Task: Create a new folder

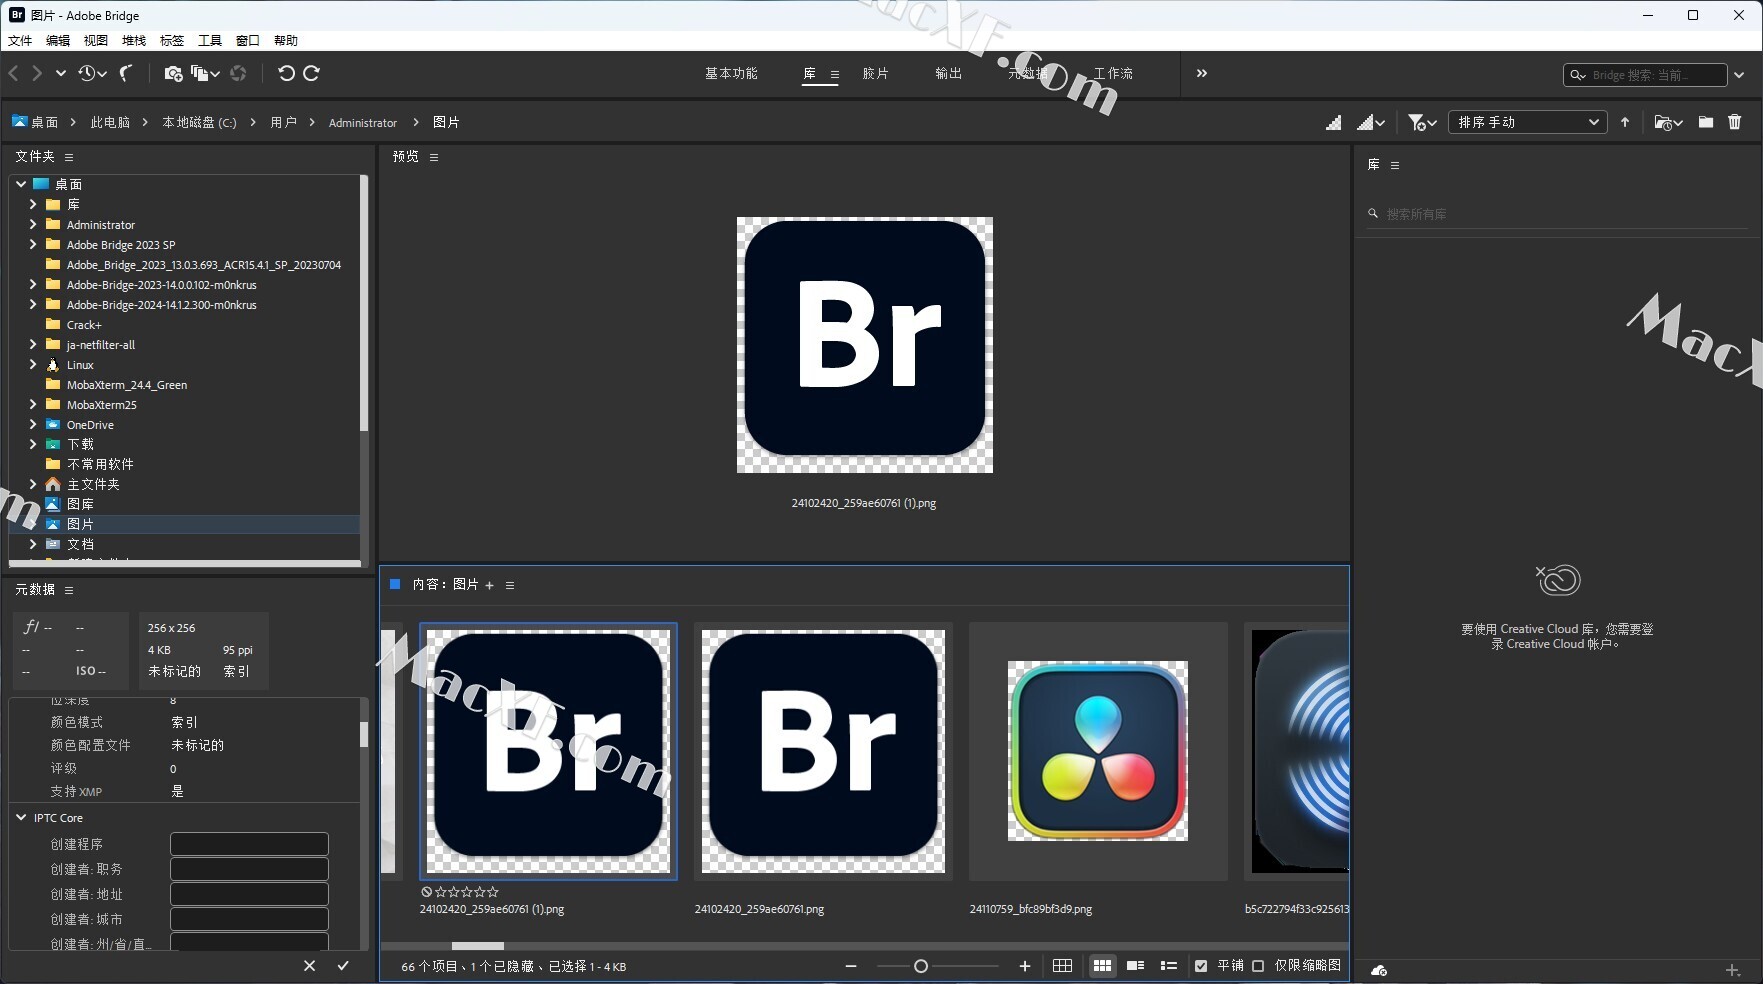Action: 1706,122
